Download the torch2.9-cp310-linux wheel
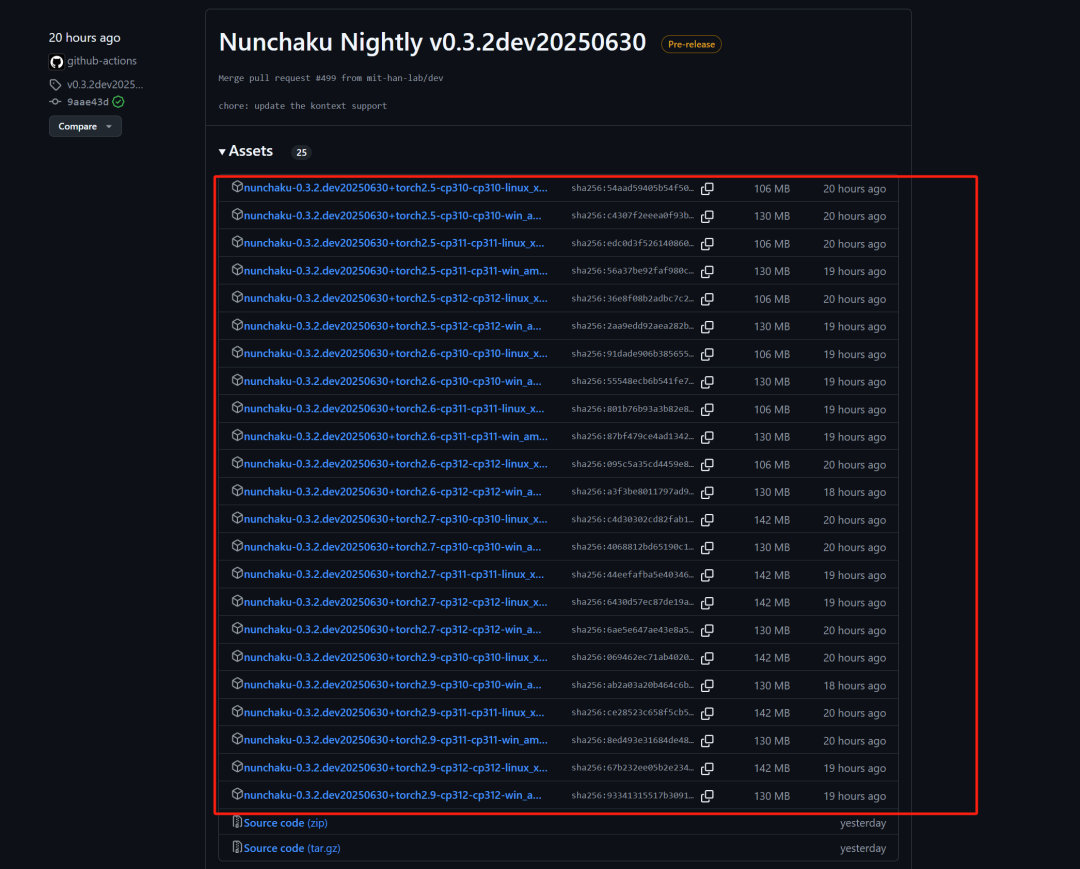 pyautogui.click(x=395, y=657)
